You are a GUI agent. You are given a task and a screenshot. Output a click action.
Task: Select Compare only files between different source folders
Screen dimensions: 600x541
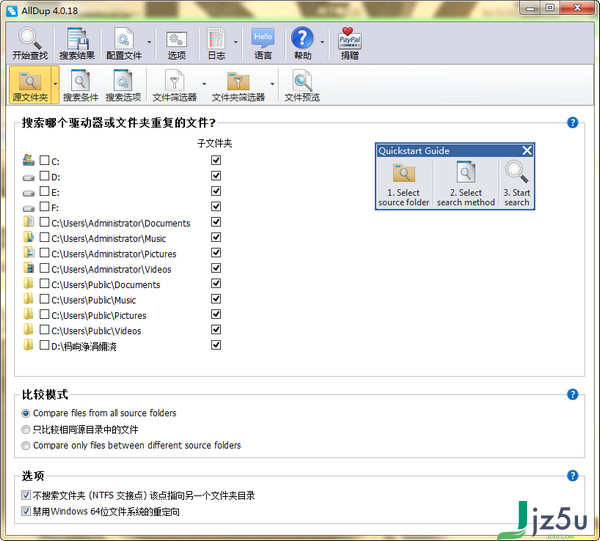[26, 445]
